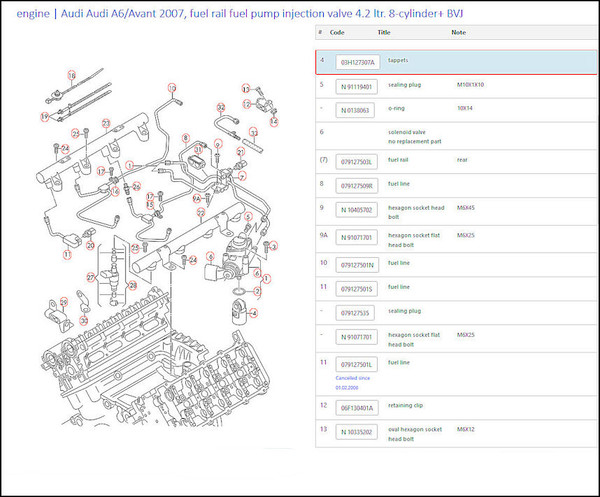Click part code N 10335202
This screenshot has height=497, width=600.
(357, 432)
